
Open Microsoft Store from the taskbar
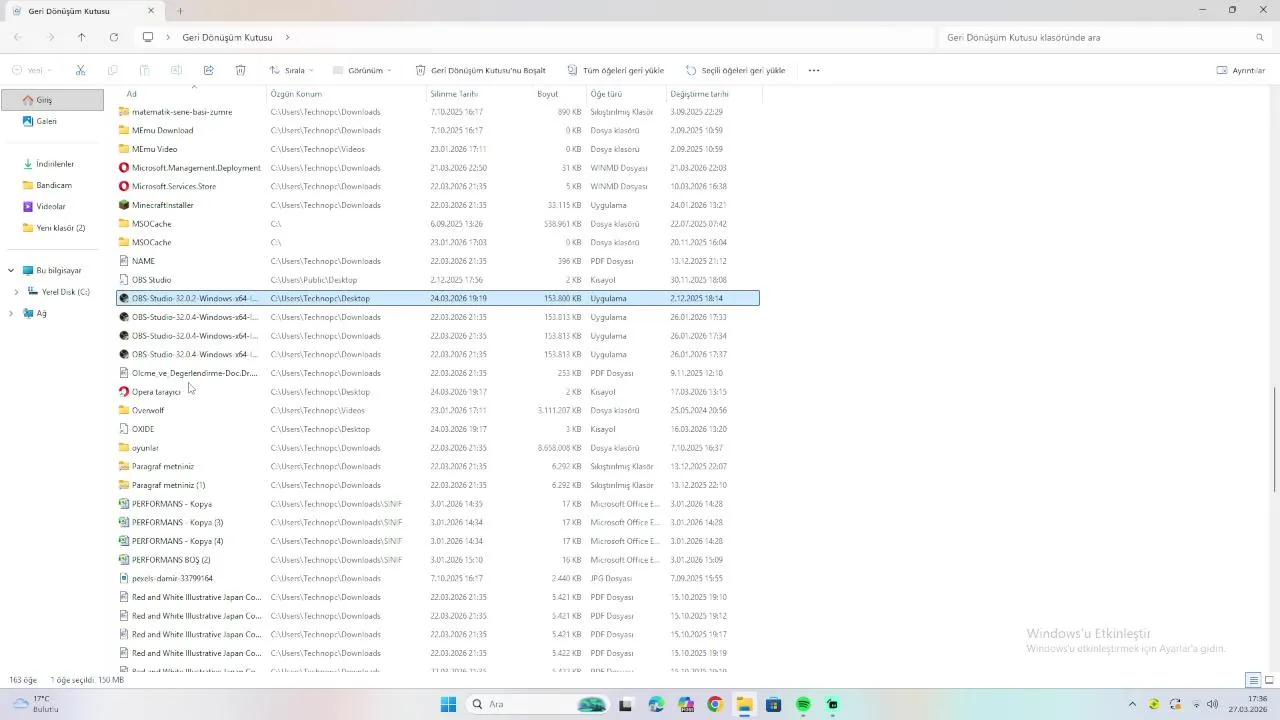[x=773, y=704]
